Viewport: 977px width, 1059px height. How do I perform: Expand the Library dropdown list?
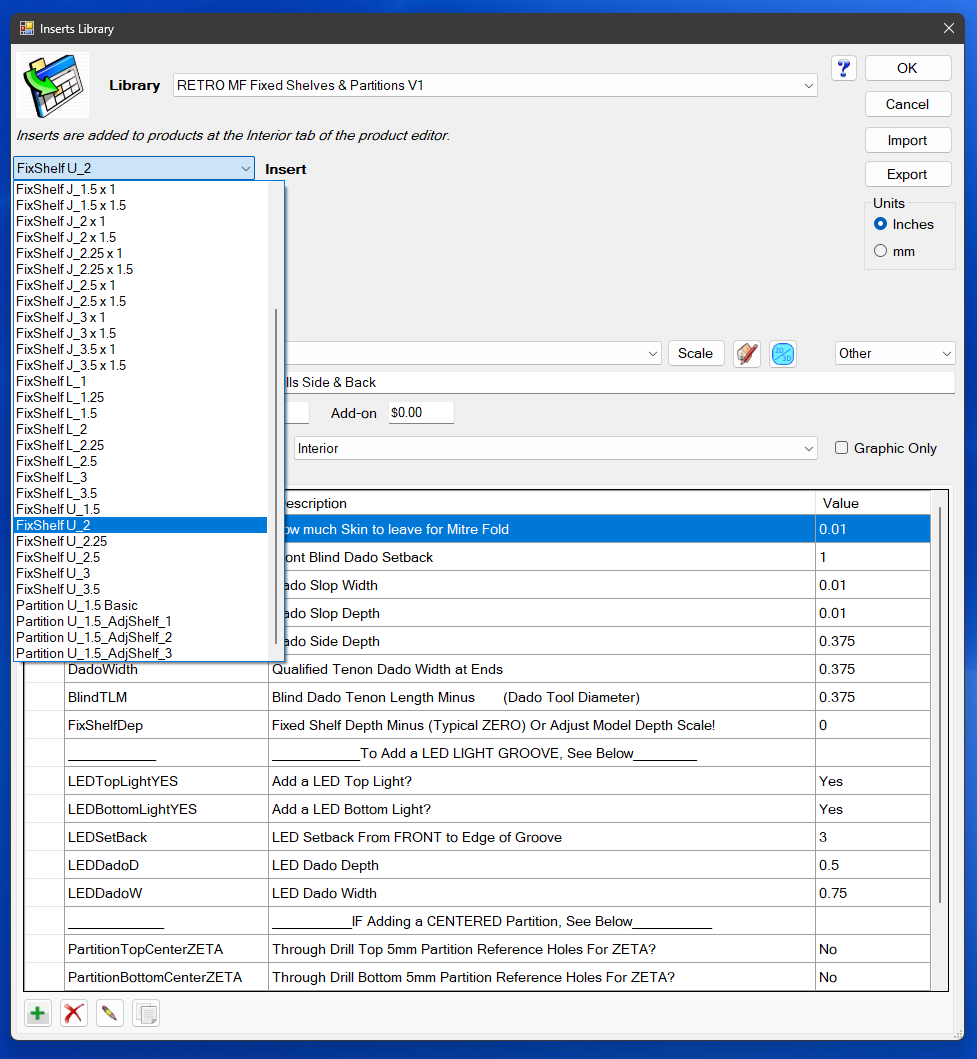pyautogui.click(x=808, y=86)
